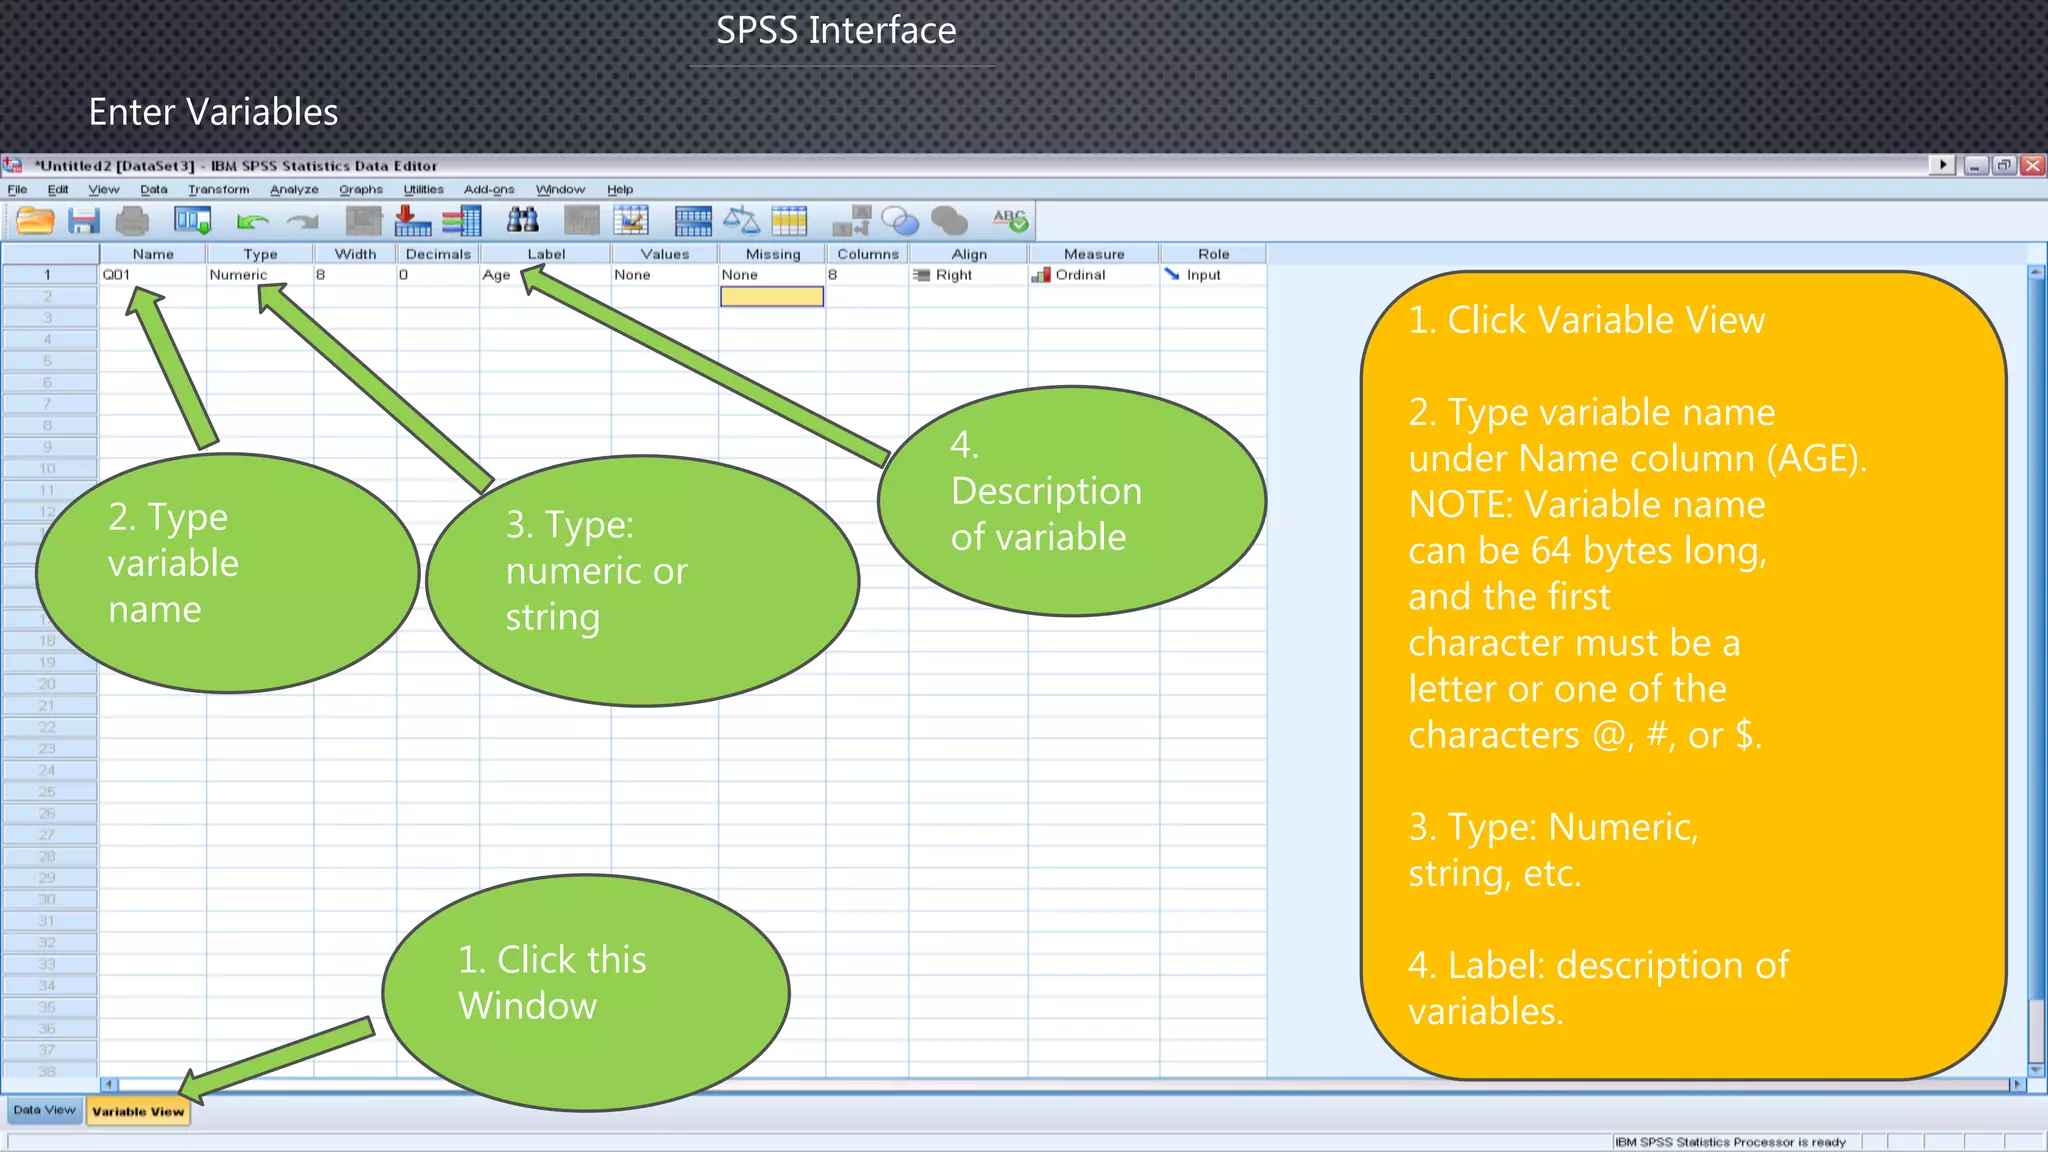The image size is (2048, 1152).
Task: Save the dataset using the floppy disk icon
Action: pyautogui.click(x=84, y=220)
